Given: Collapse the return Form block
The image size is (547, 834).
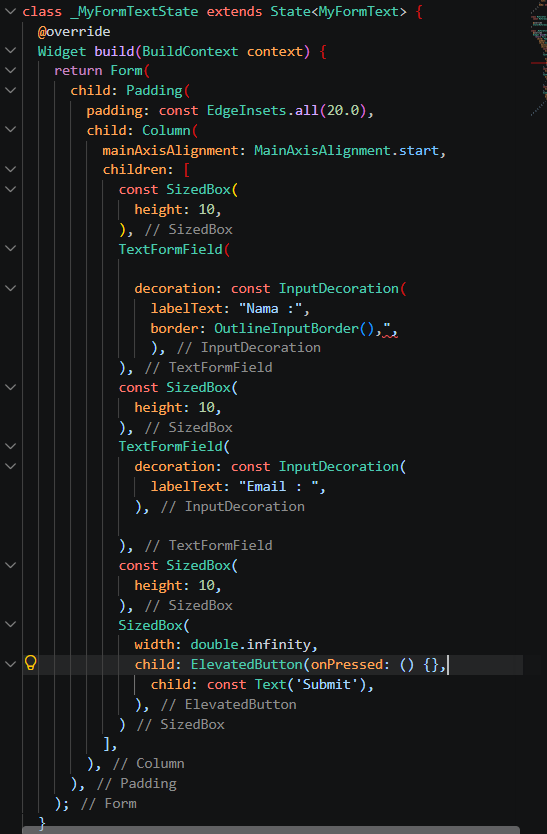Looking at the screenshot, I should pos(10,70).
